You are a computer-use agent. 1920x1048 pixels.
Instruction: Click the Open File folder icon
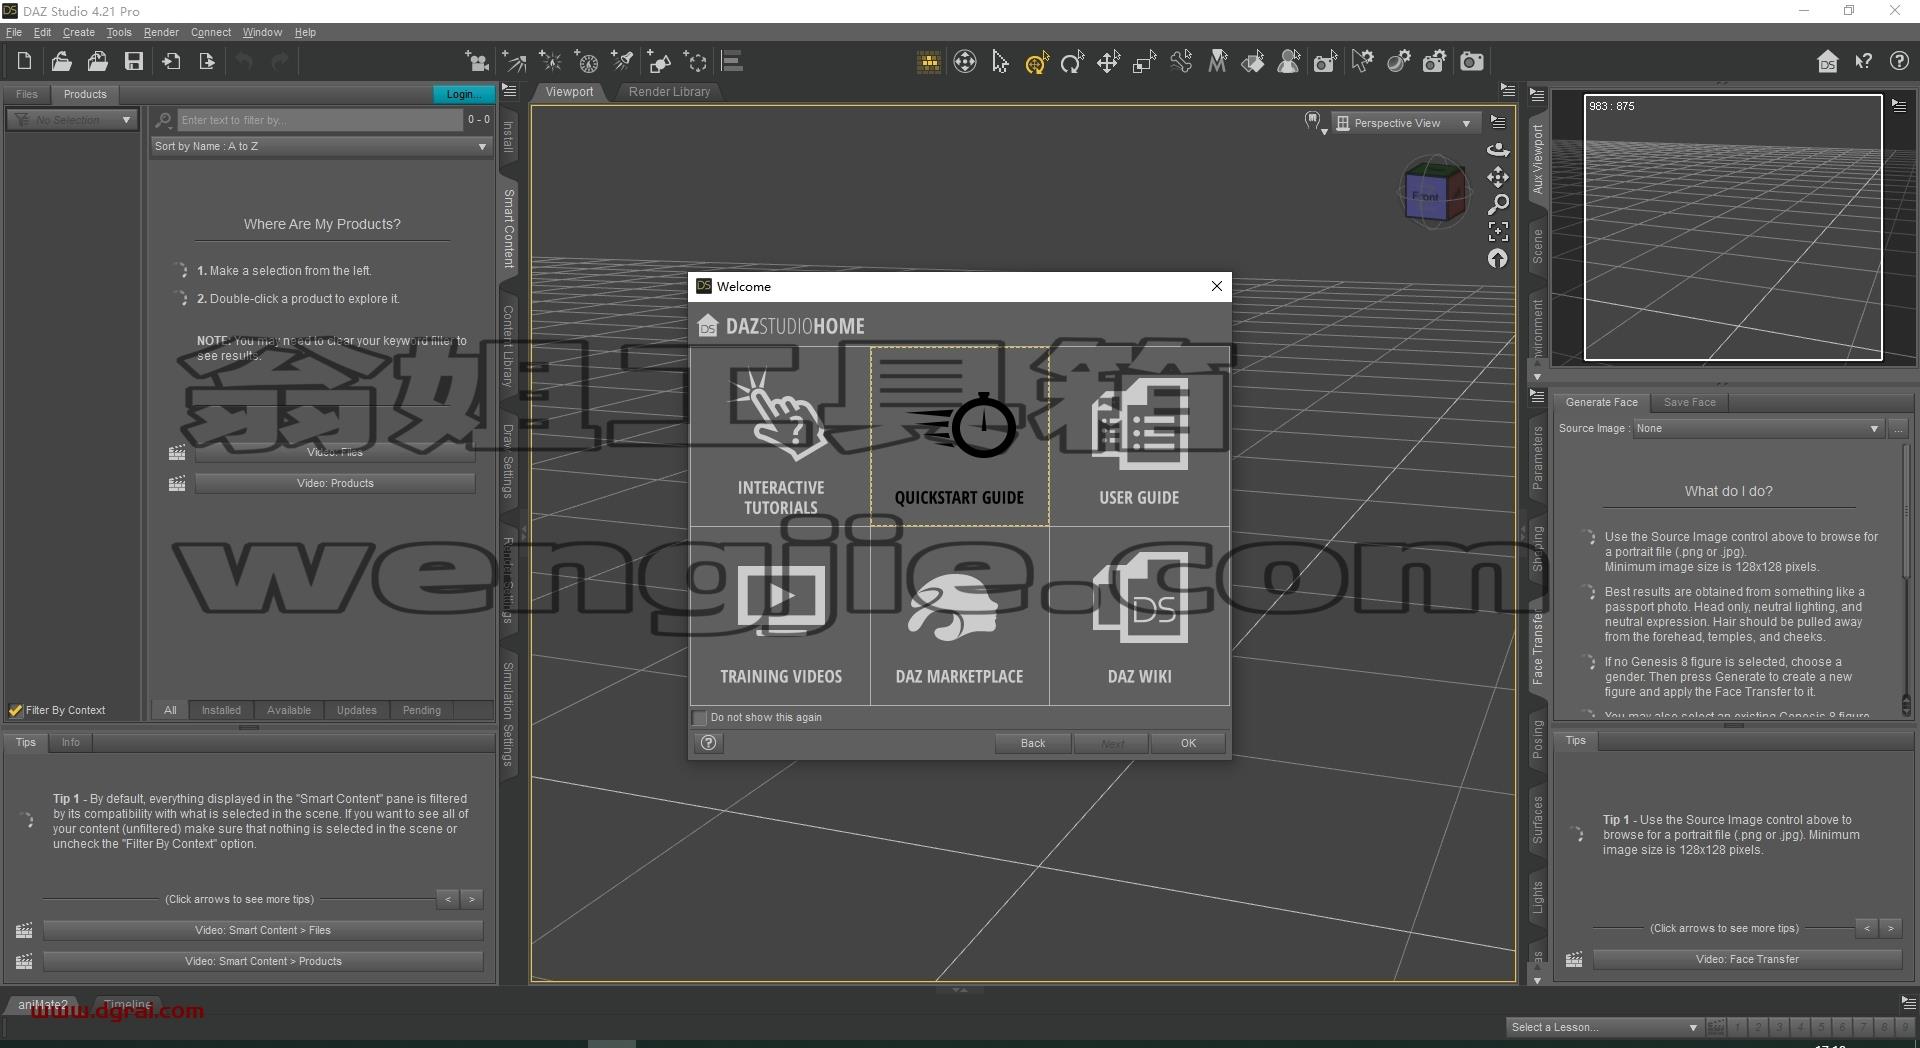pyautogui.click(x=61, y=62)
